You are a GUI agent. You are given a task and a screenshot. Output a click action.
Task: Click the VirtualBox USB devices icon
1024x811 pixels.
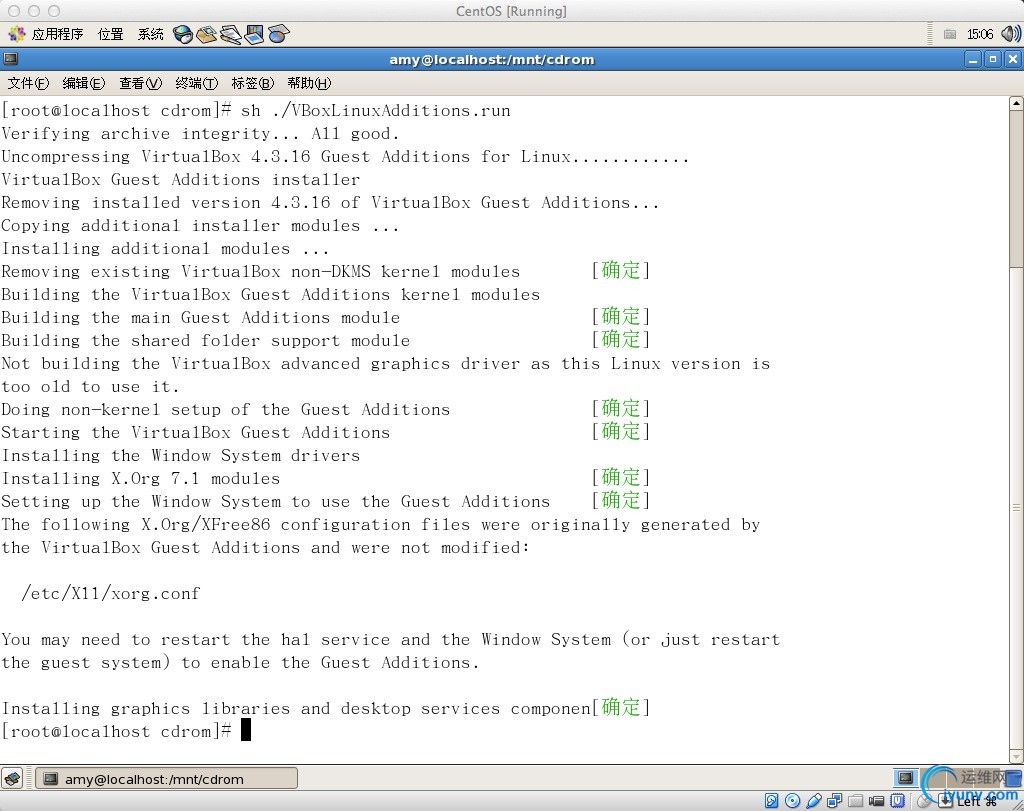click(814, 801)
